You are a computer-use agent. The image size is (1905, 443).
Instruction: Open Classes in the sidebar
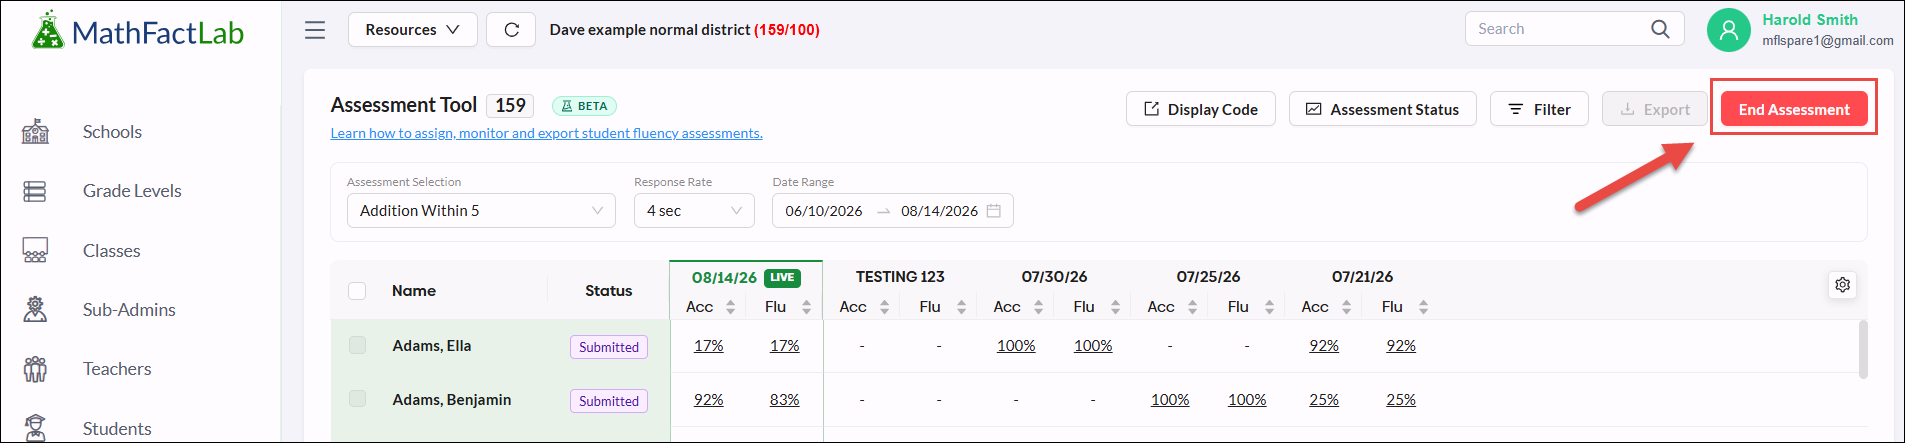pyautogui.click(x=111, y=251)
